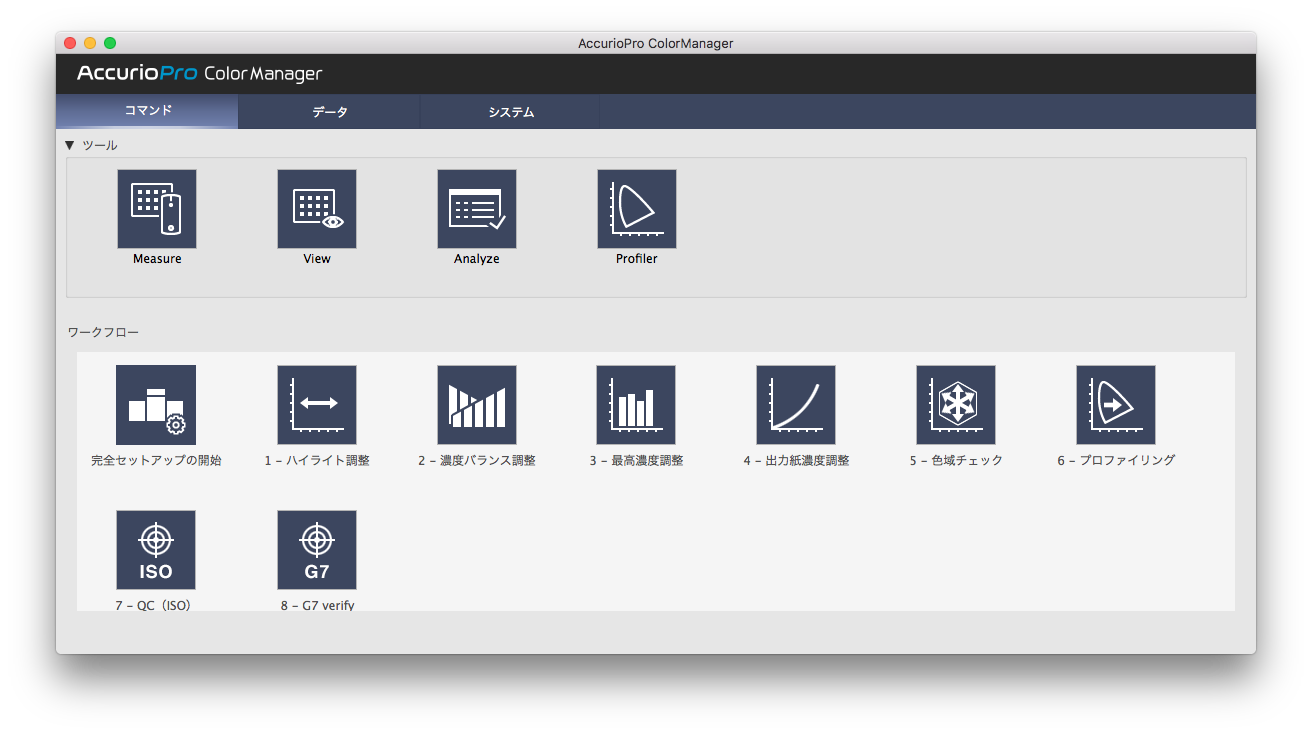1312x734 pixels.
Task: Open 4 – 出力紙濃度調整 workflow icon
Action: coord(796,405)
